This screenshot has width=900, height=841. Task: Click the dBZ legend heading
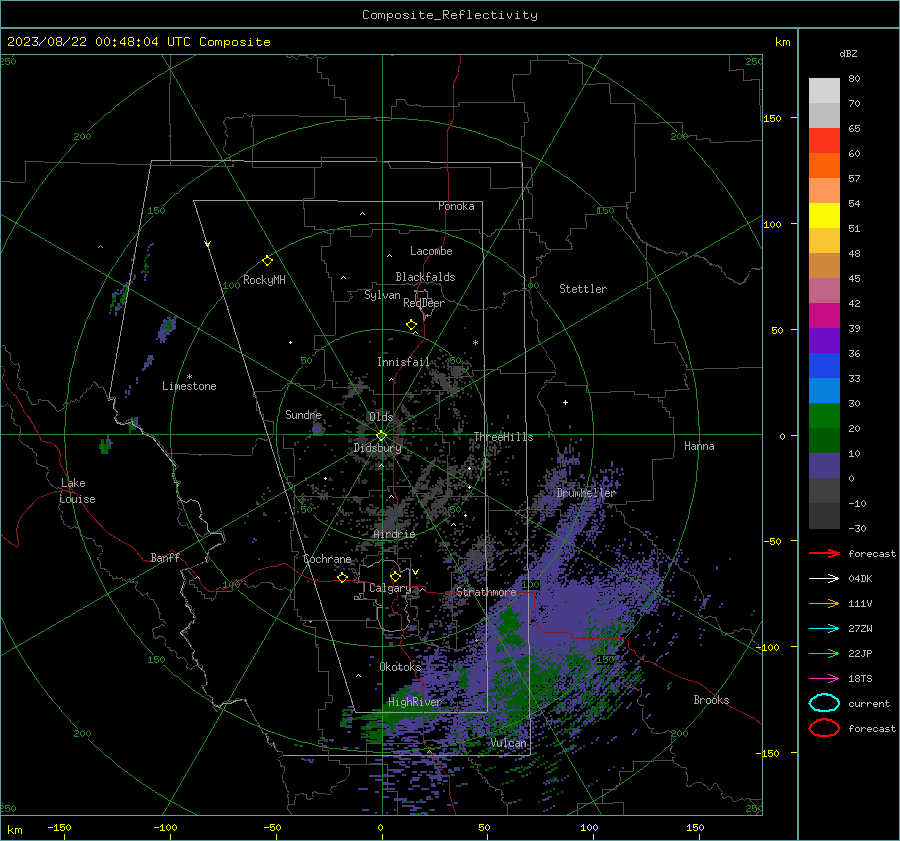coord(848,53)
